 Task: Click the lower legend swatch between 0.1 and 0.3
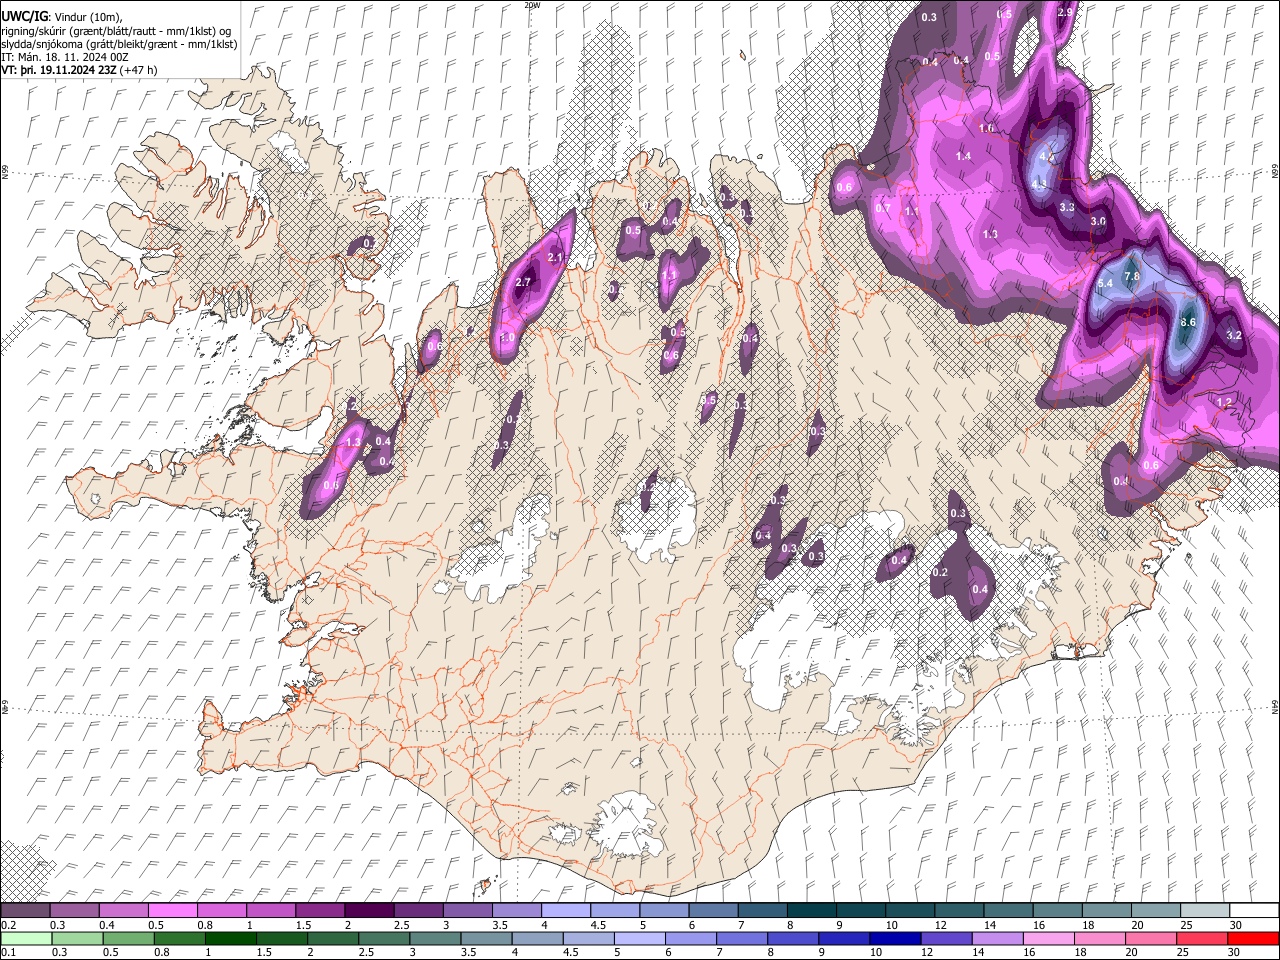coord(26,938)
